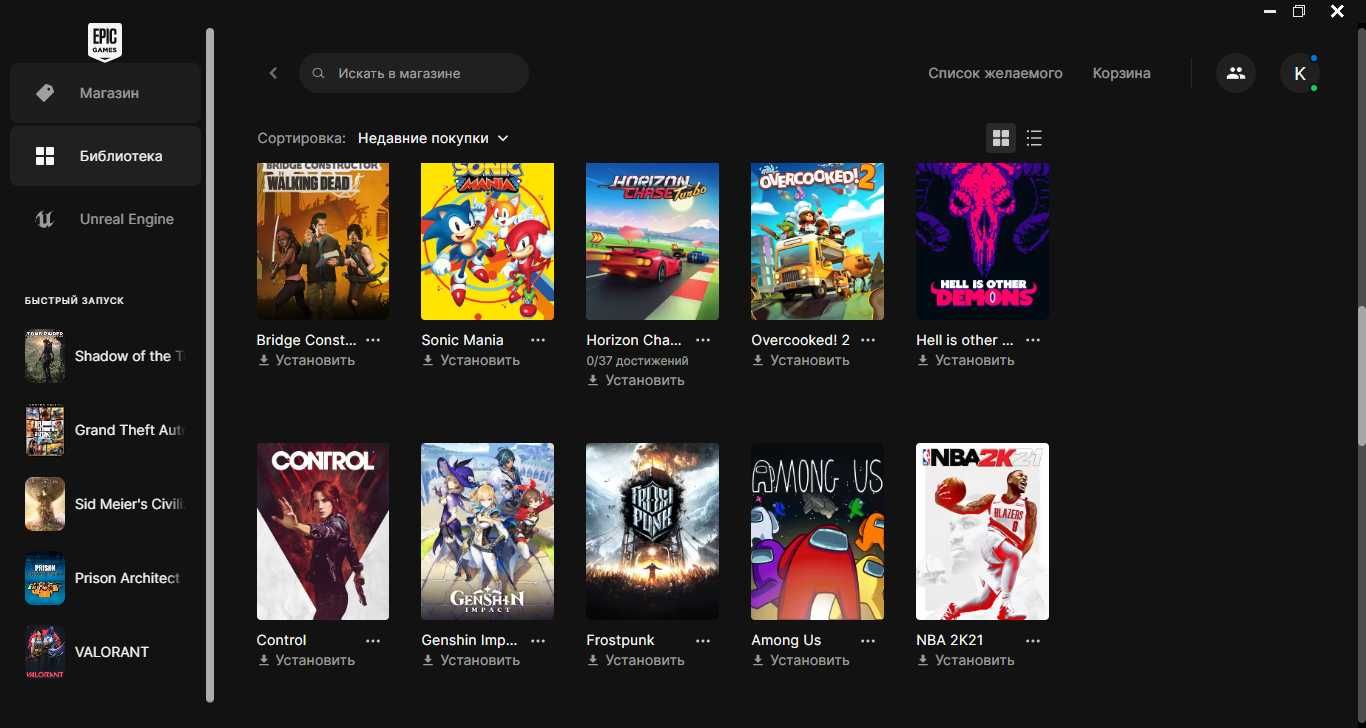Open NBA 2K21 cover art
This screenshot has height=728, width=1366.
click(982, 531)
